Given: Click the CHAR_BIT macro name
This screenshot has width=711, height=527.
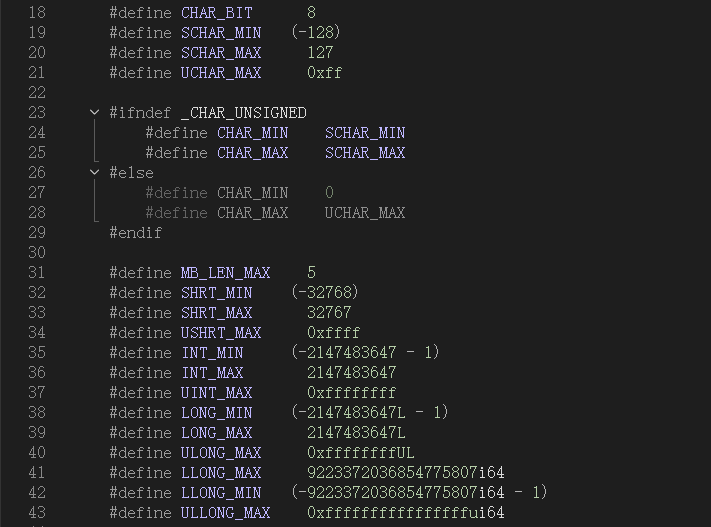Looking at the screenshot, I should tap(216, 13).
